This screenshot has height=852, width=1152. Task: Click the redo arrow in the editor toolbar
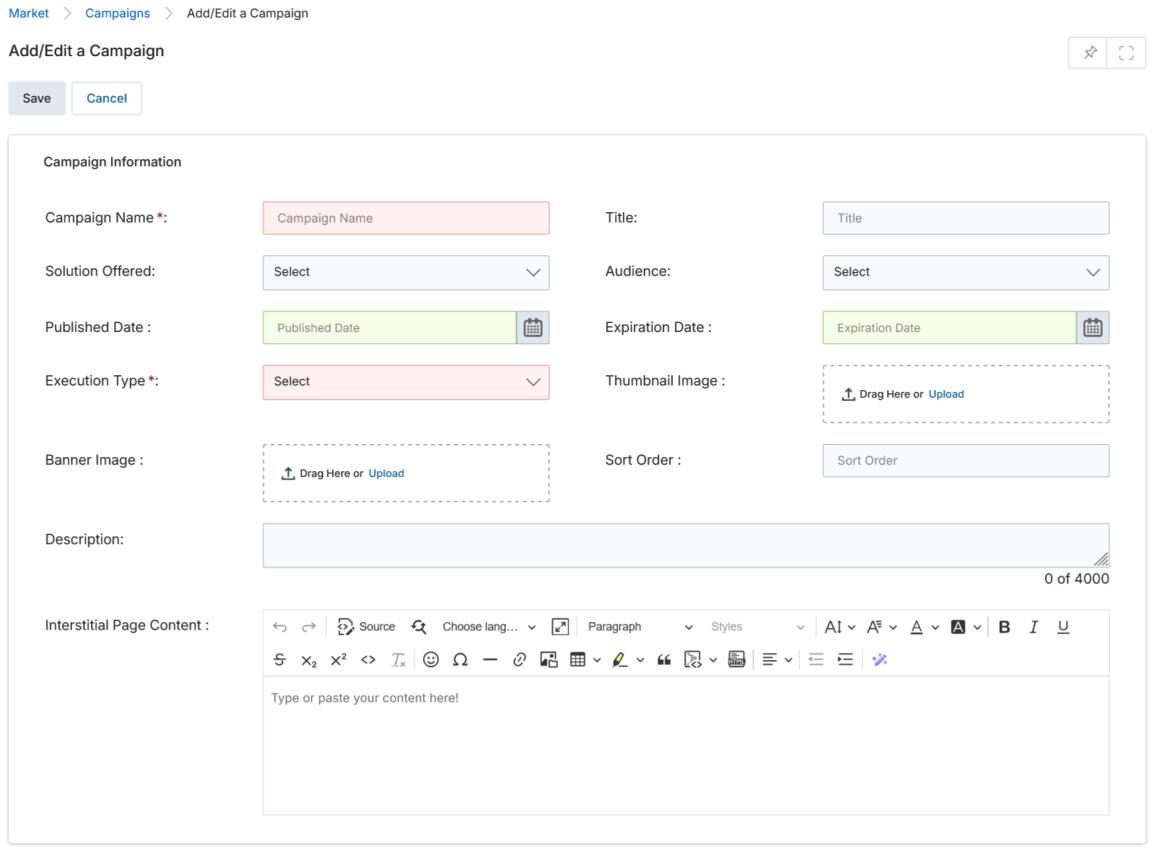(x=309, y=627)
